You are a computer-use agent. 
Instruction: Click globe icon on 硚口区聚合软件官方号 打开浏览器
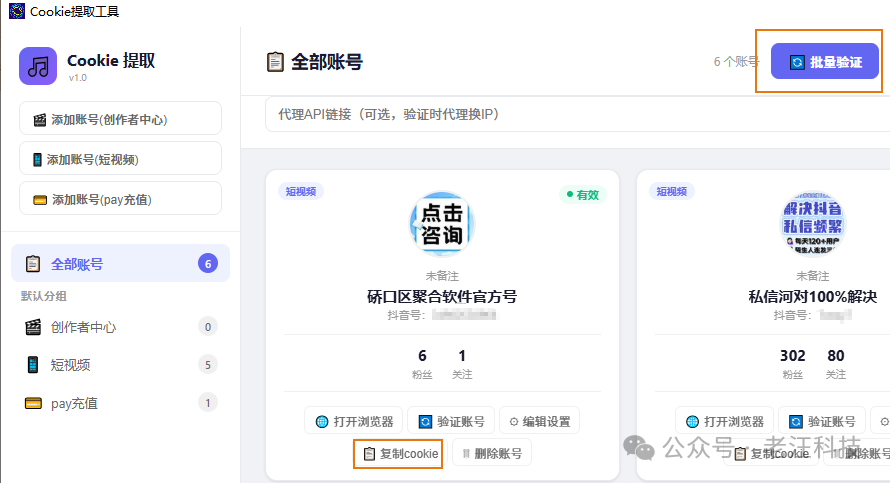(x=322, y=422)
